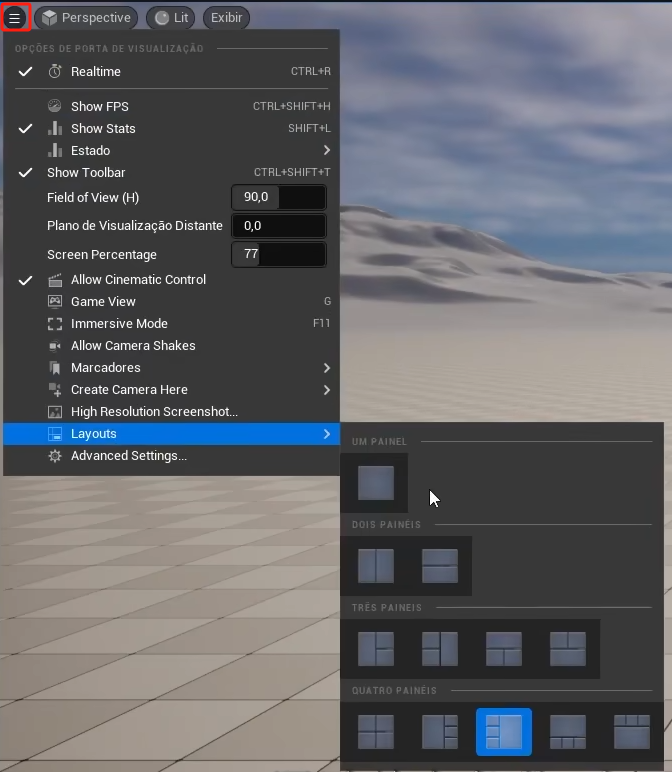Open Advanced Settings entry
The width and height of the screenshot is (672, 772).
click(171, 456)
